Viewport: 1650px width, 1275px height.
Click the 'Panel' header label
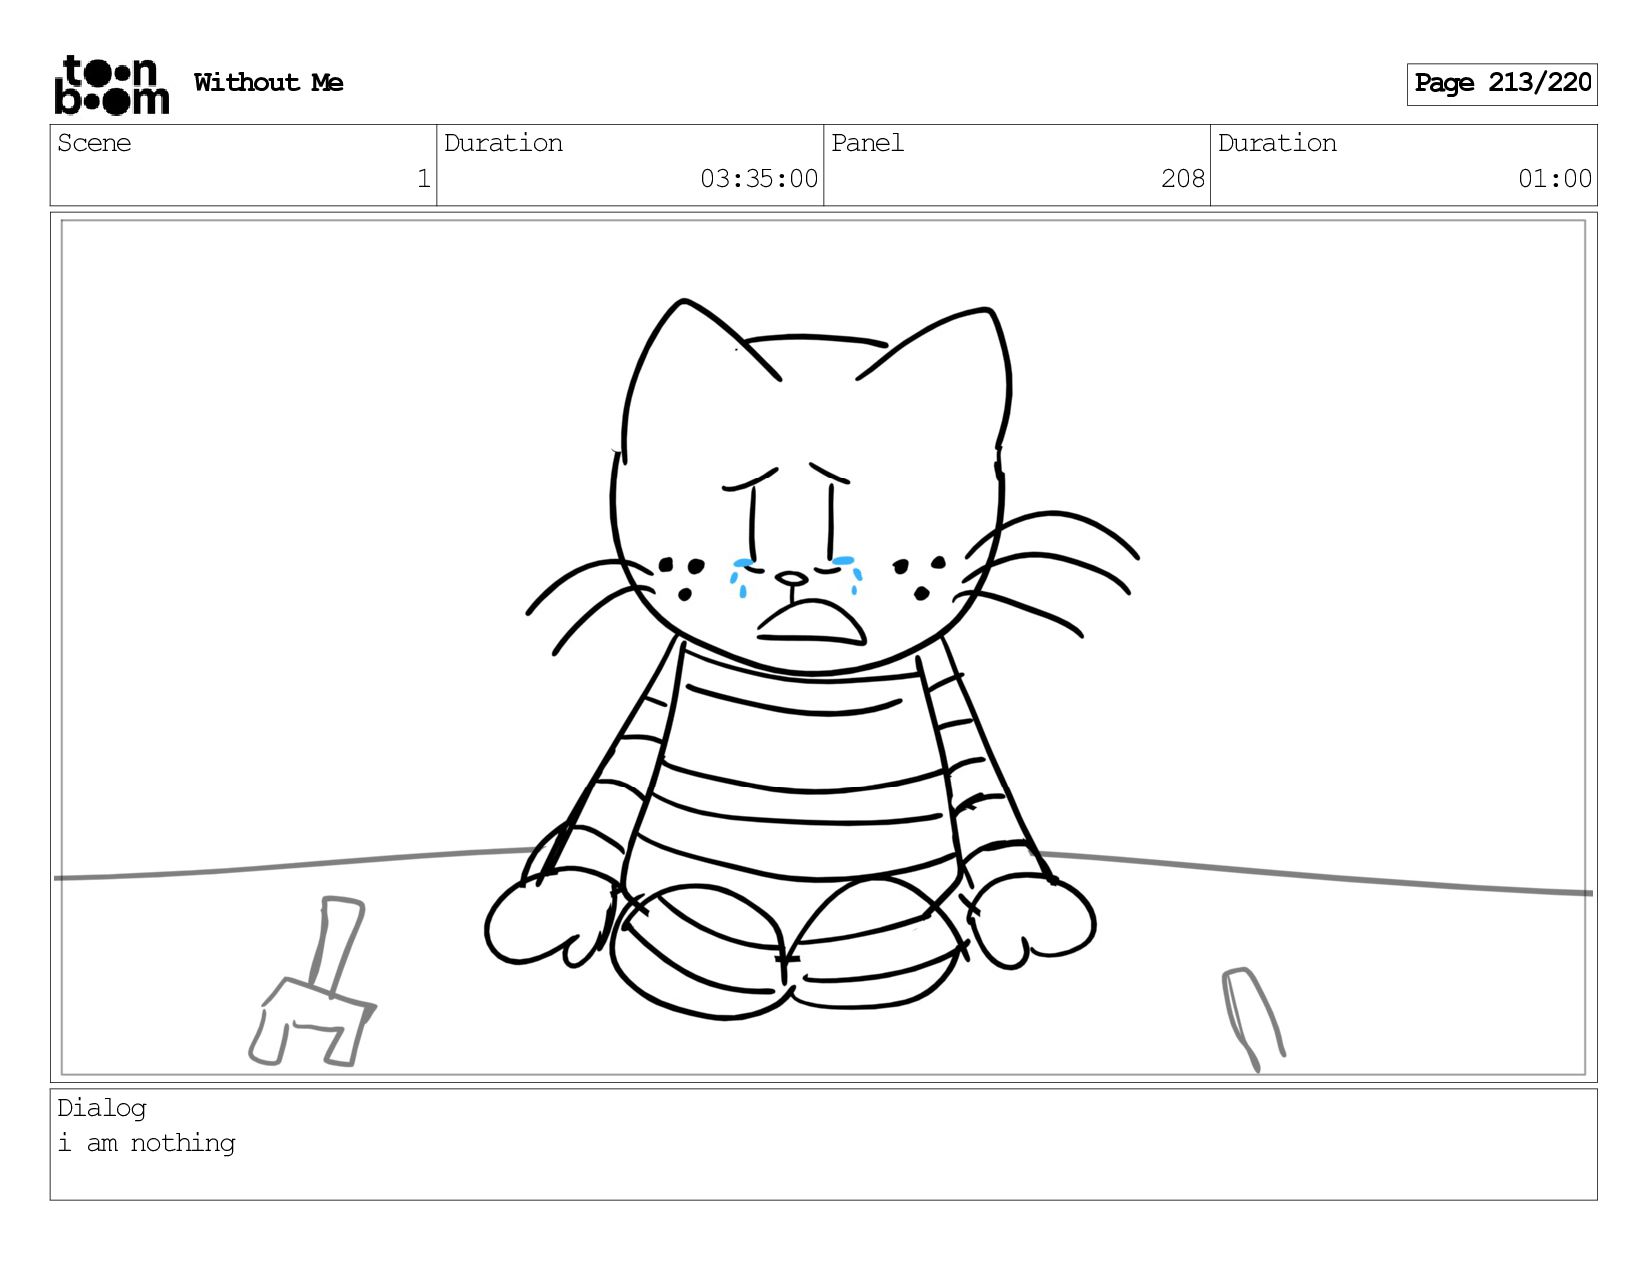coord(867,143)
